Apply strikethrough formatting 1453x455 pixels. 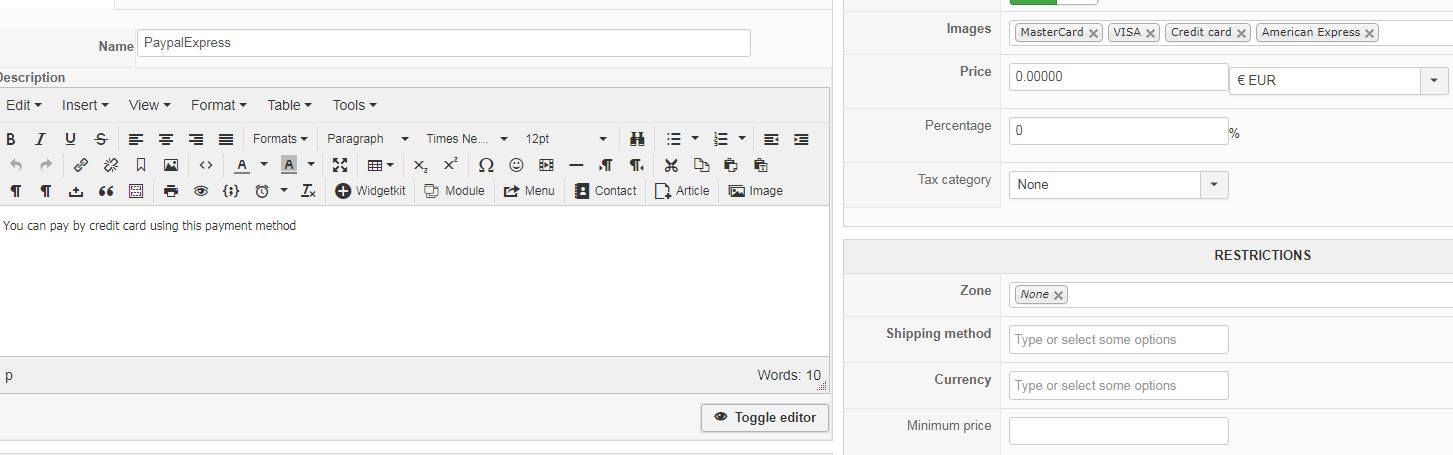101,139
